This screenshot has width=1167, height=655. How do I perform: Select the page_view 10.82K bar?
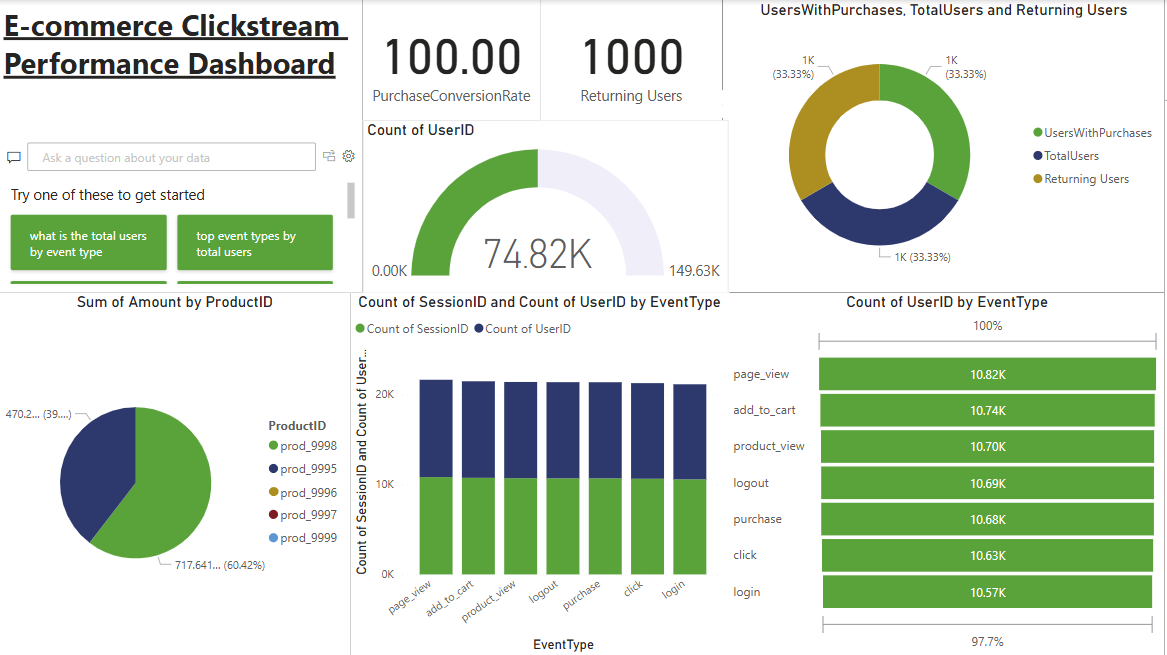990,374
